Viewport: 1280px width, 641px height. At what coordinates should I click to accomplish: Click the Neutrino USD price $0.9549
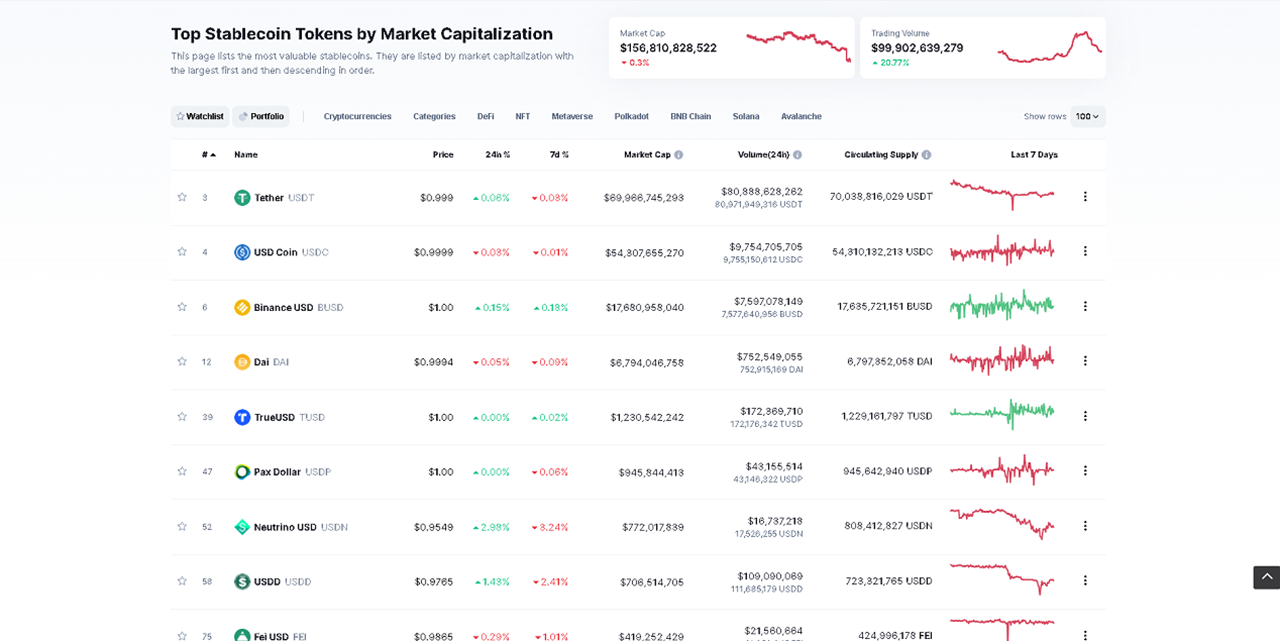(434, 527)
